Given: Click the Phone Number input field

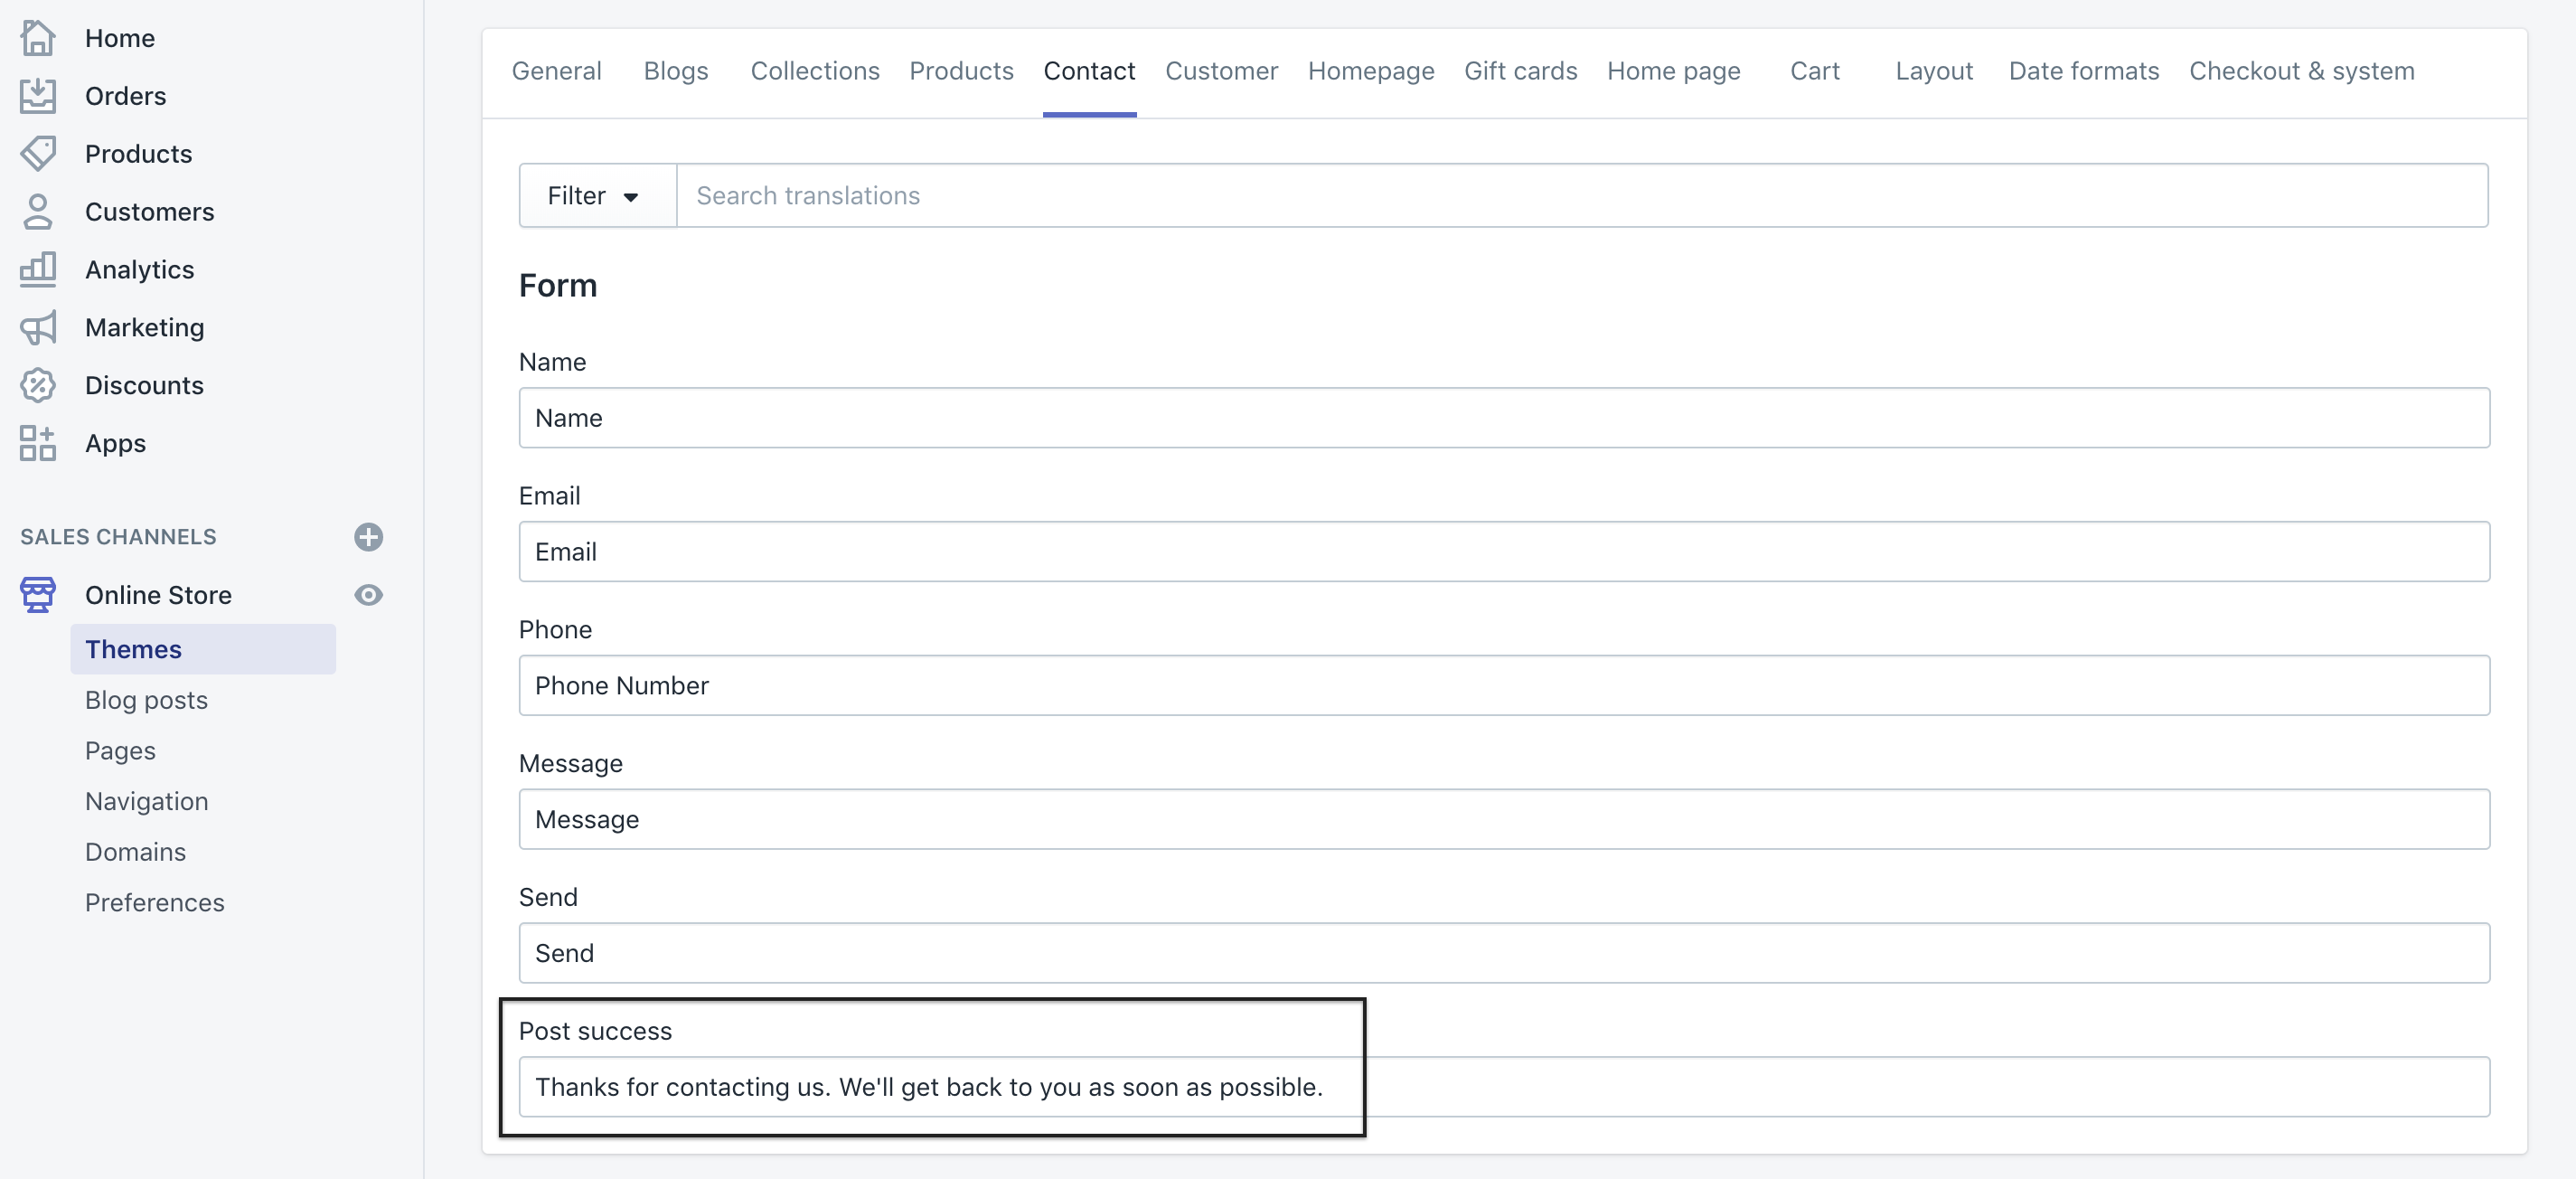Looking at the screenshot, I should pyautogui.click(x=1500, y=686).
